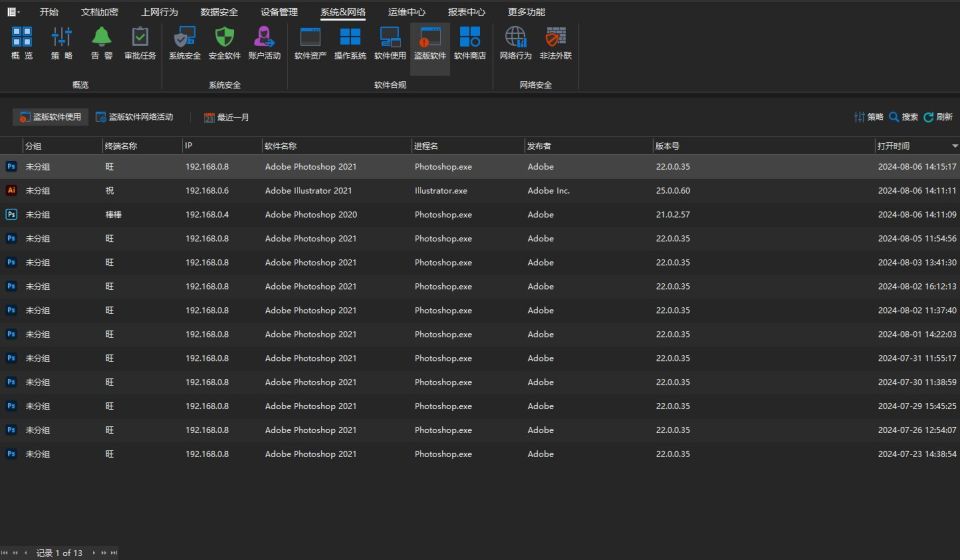The image size is (960, 560).
Task: Switch to the 开始 ribbon tab
Action: [49, 12]
